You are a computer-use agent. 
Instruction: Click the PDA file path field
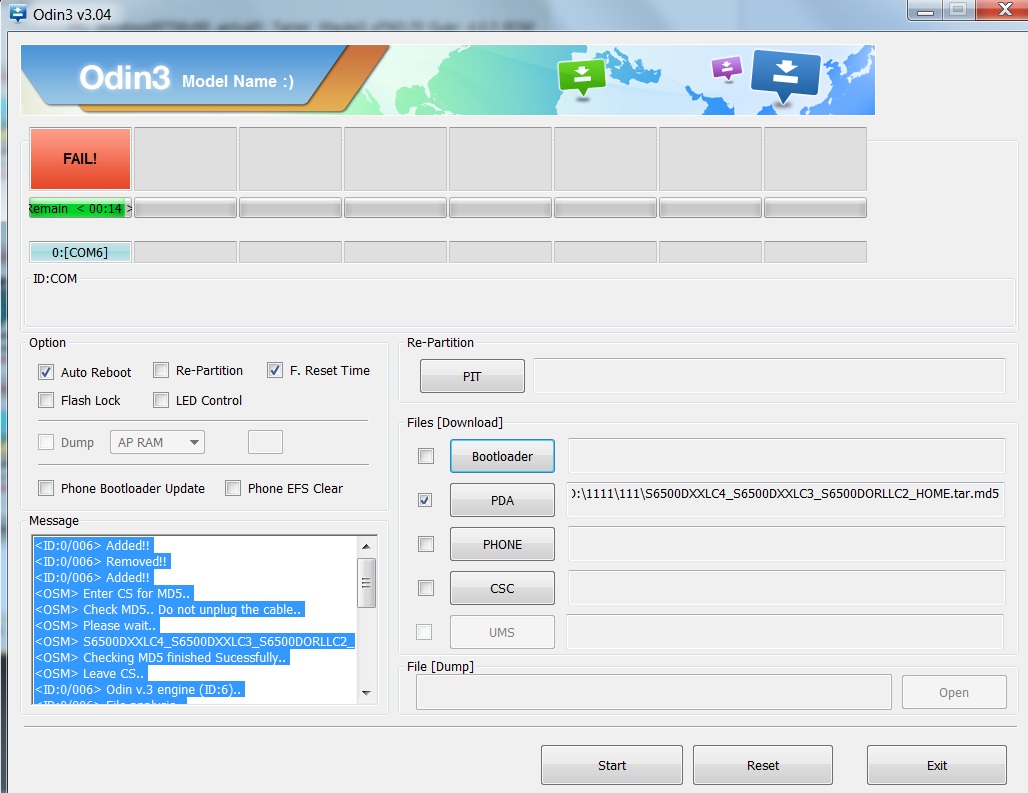click(x=785, y=500)
